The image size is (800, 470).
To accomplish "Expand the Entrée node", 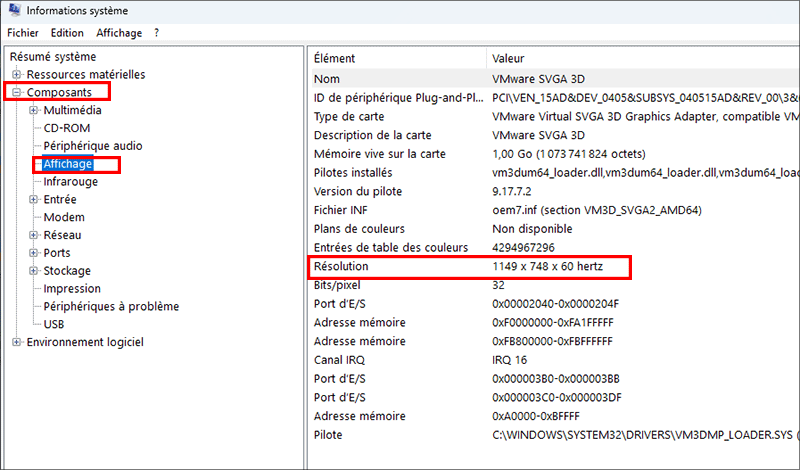I will coord(34,200).
